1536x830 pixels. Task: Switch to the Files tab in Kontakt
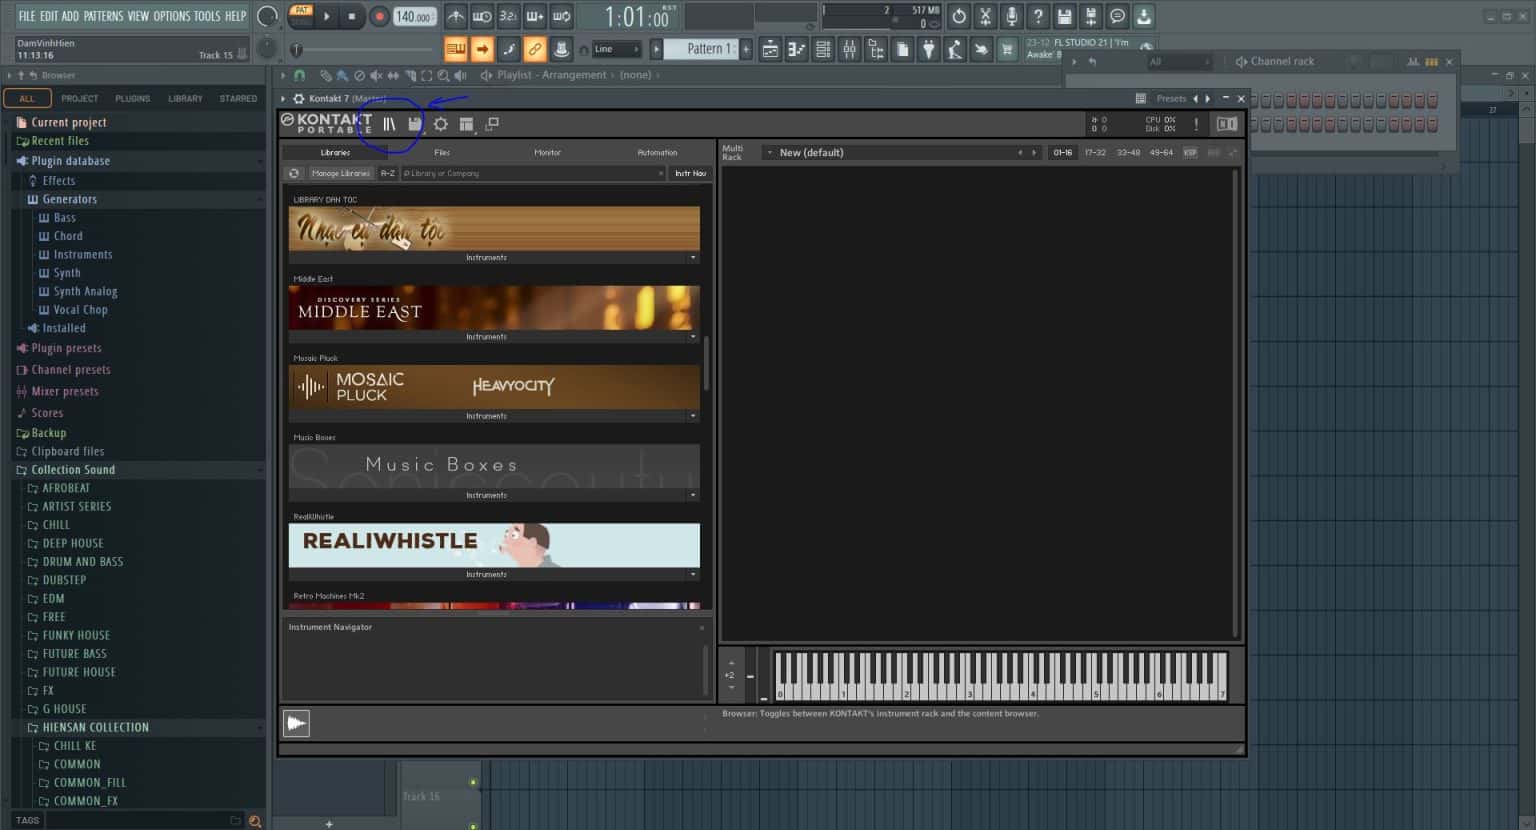(x=442, y=152)
